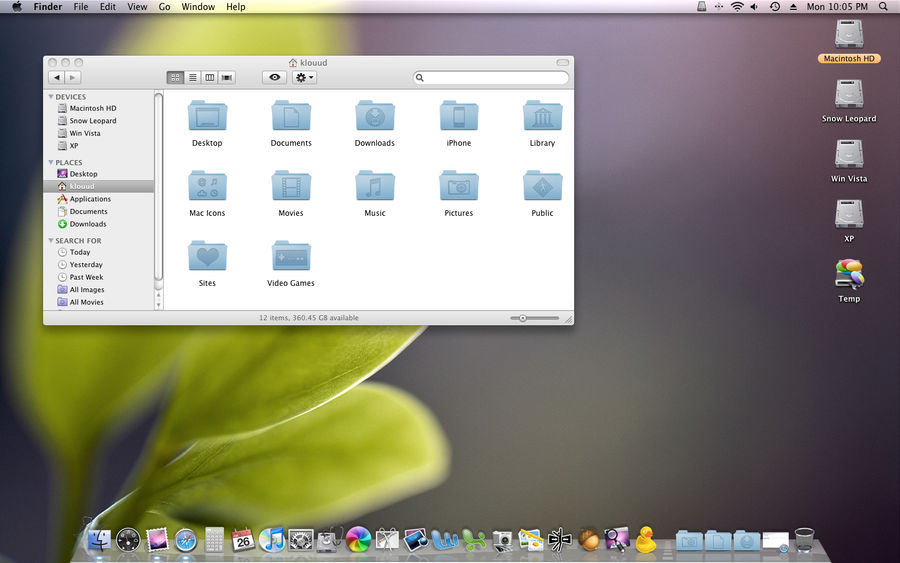This screenshot has height=563, width=900.
Task: Switch to icon view
Action: [175, 77]
